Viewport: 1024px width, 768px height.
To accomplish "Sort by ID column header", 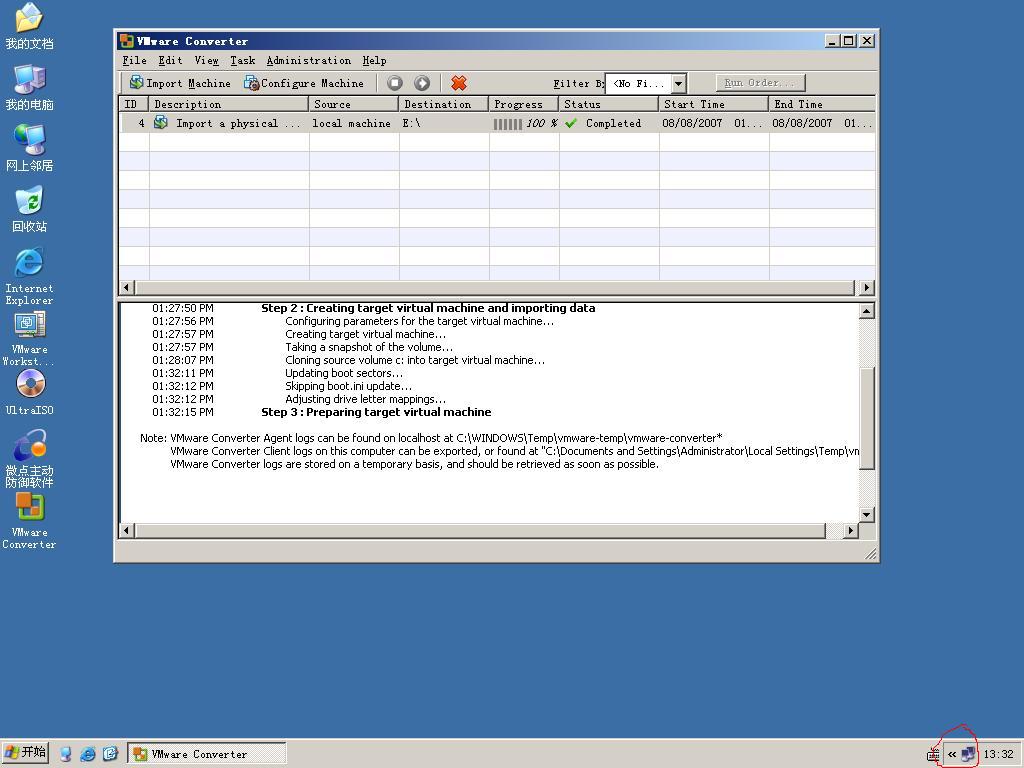I will [134, 104].
